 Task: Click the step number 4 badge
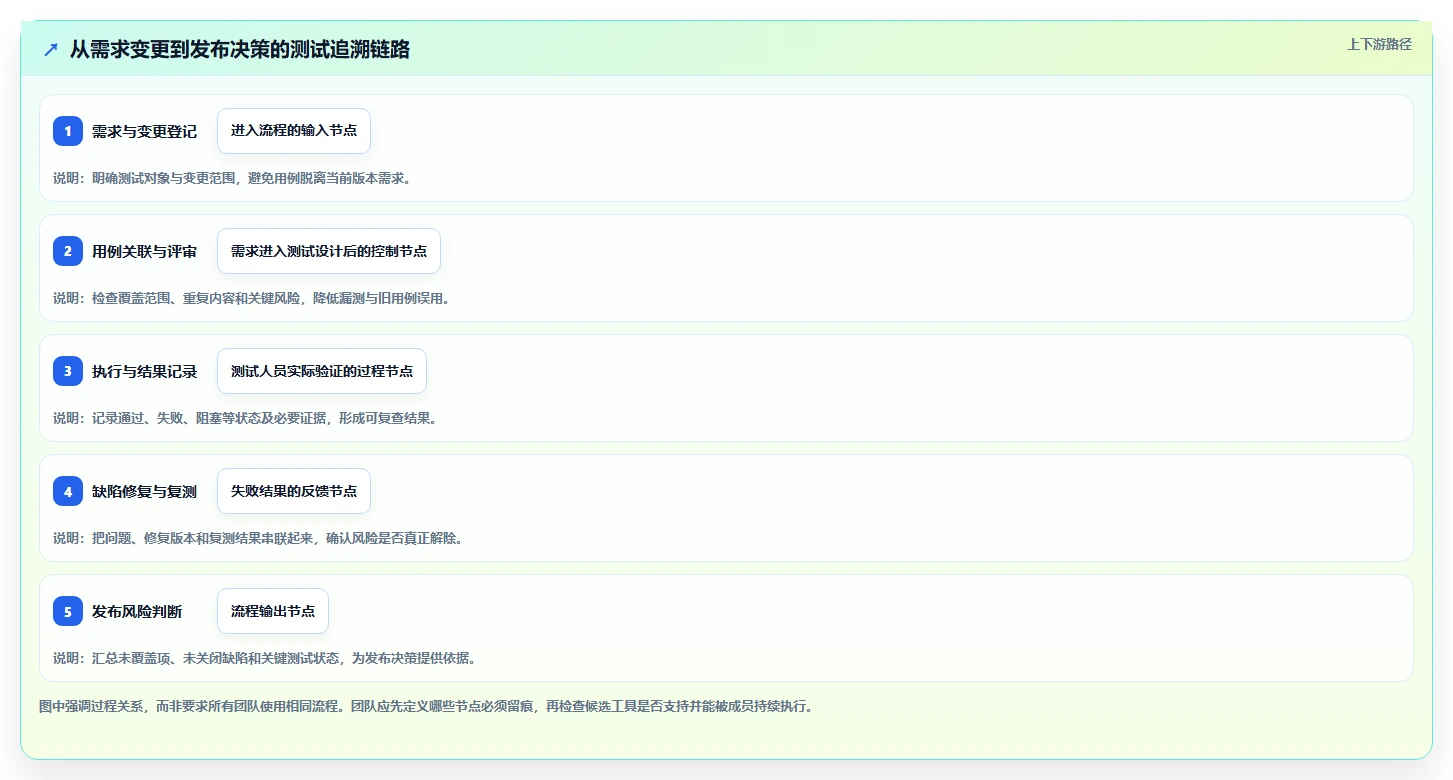click(x=68, y=491)
